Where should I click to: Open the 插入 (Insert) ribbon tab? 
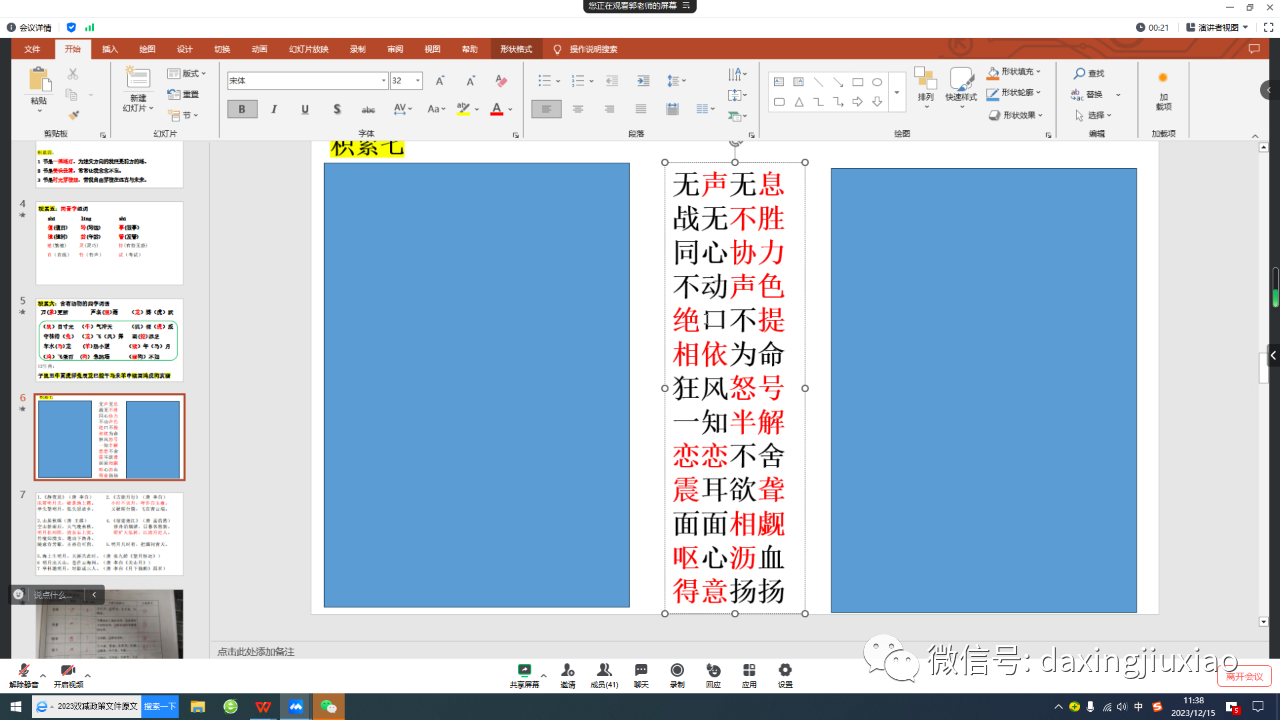[x=110, y=49]
